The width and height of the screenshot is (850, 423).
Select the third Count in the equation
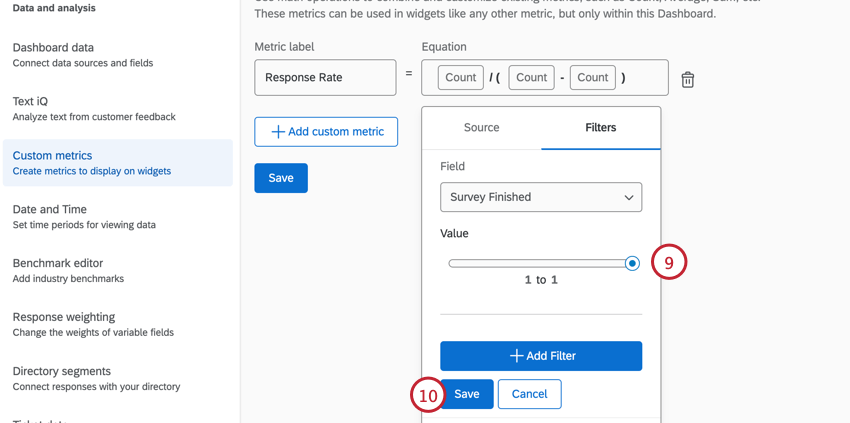[592, 78]
